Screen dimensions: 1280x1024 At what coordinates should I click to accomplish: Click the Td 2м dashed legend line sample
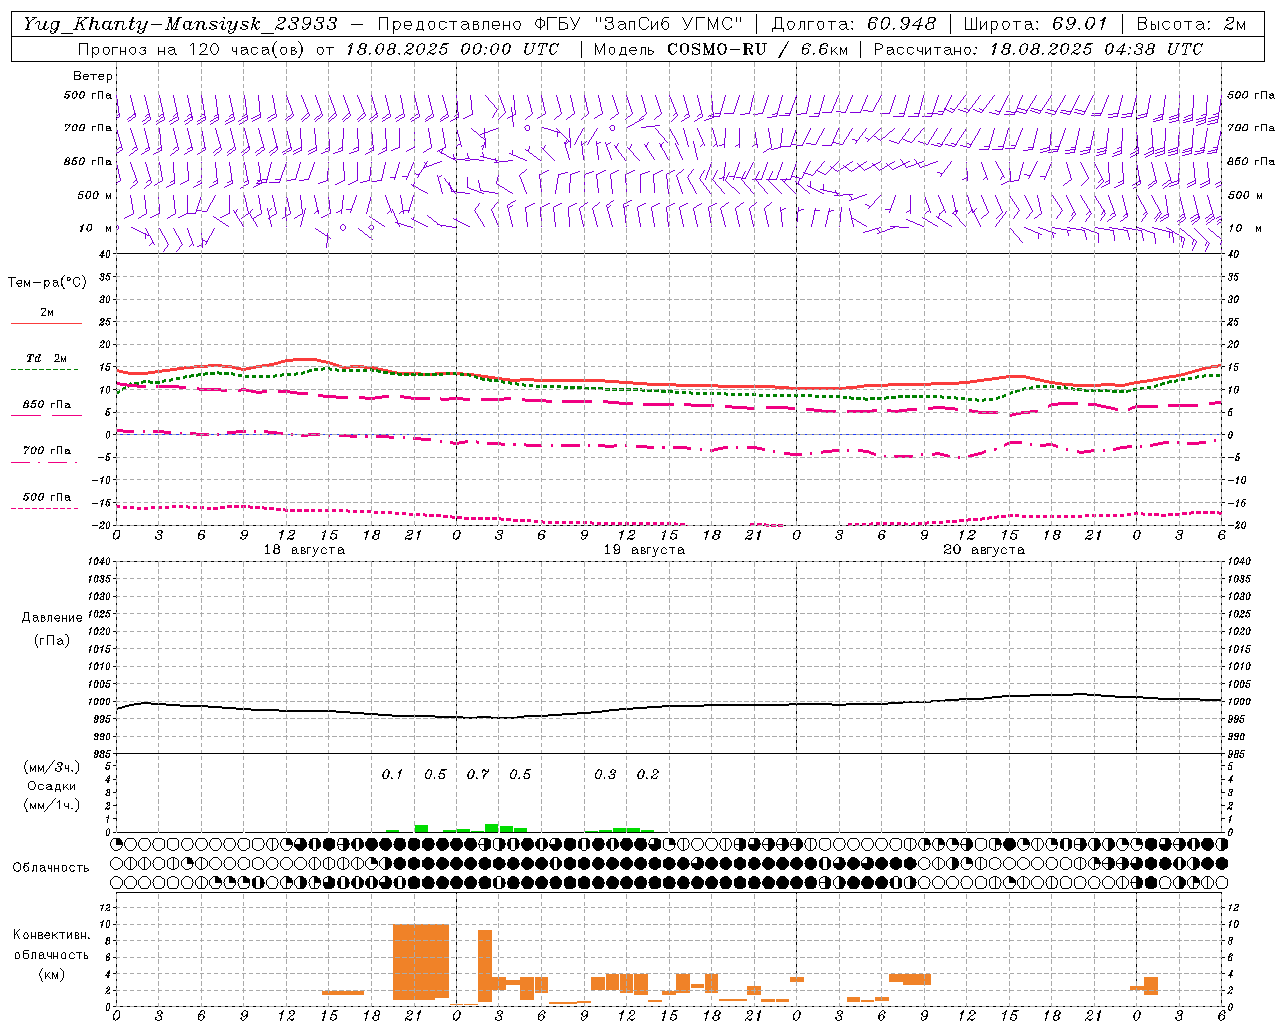coord(44,369)
